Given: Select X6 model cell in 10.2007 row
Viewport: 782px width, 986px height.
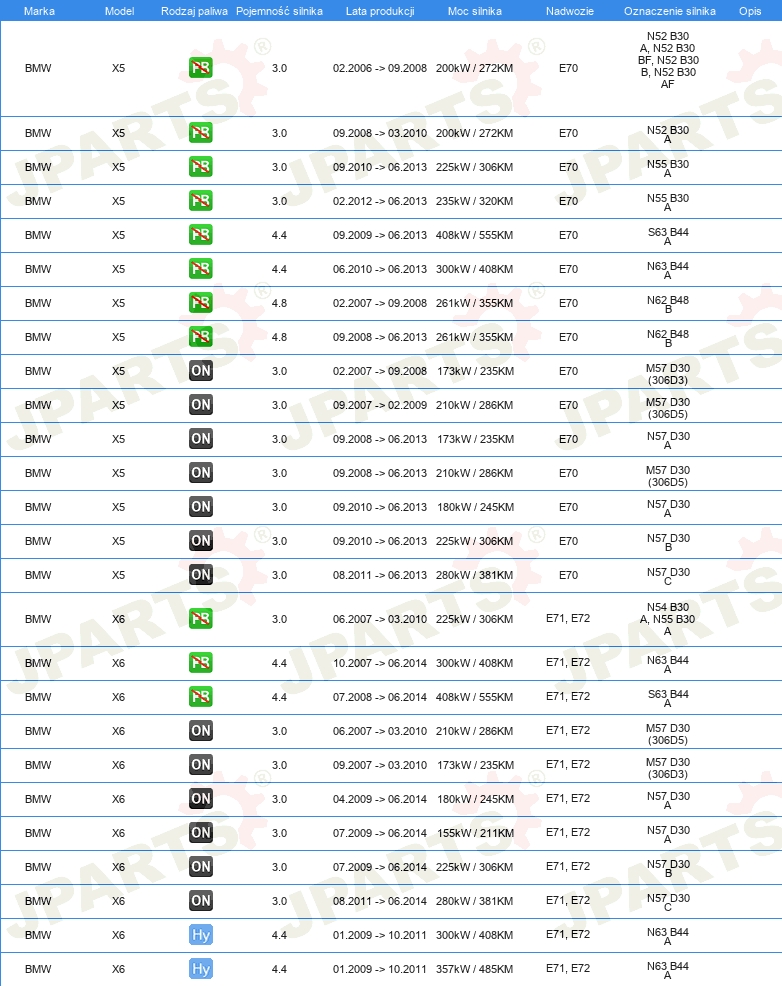Looking at the screenshot, I should point(118,663).
